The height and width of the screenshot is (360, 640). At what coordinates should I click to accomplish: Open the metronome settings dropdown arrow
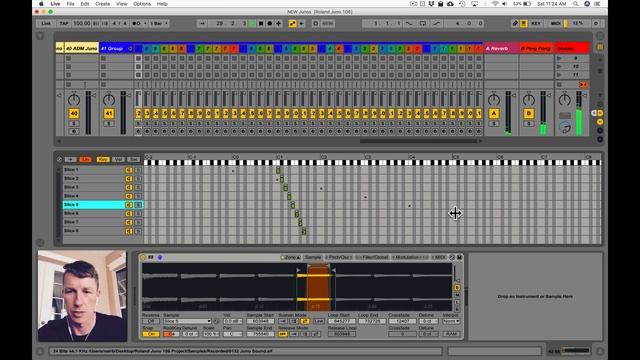[144, 24]
